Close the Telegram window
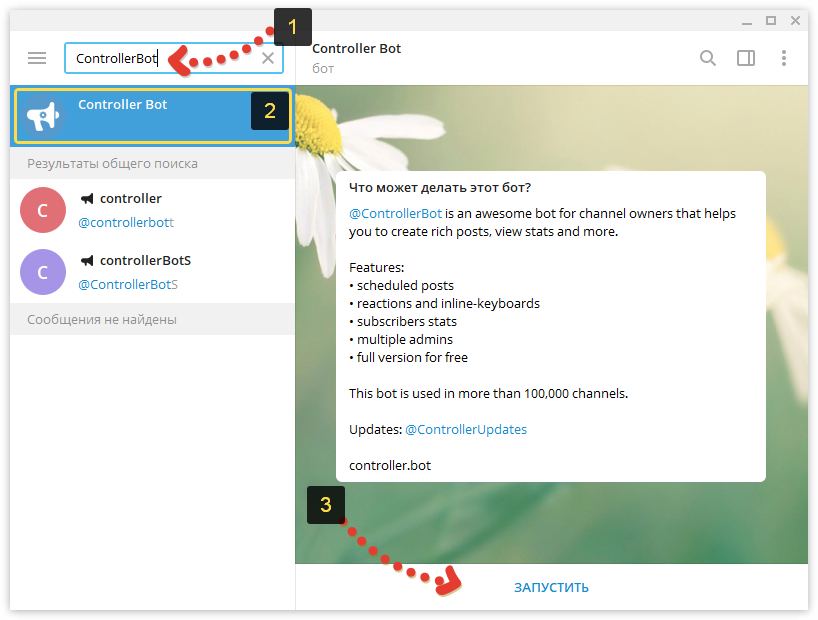818x620 pixels. [795, 20]
